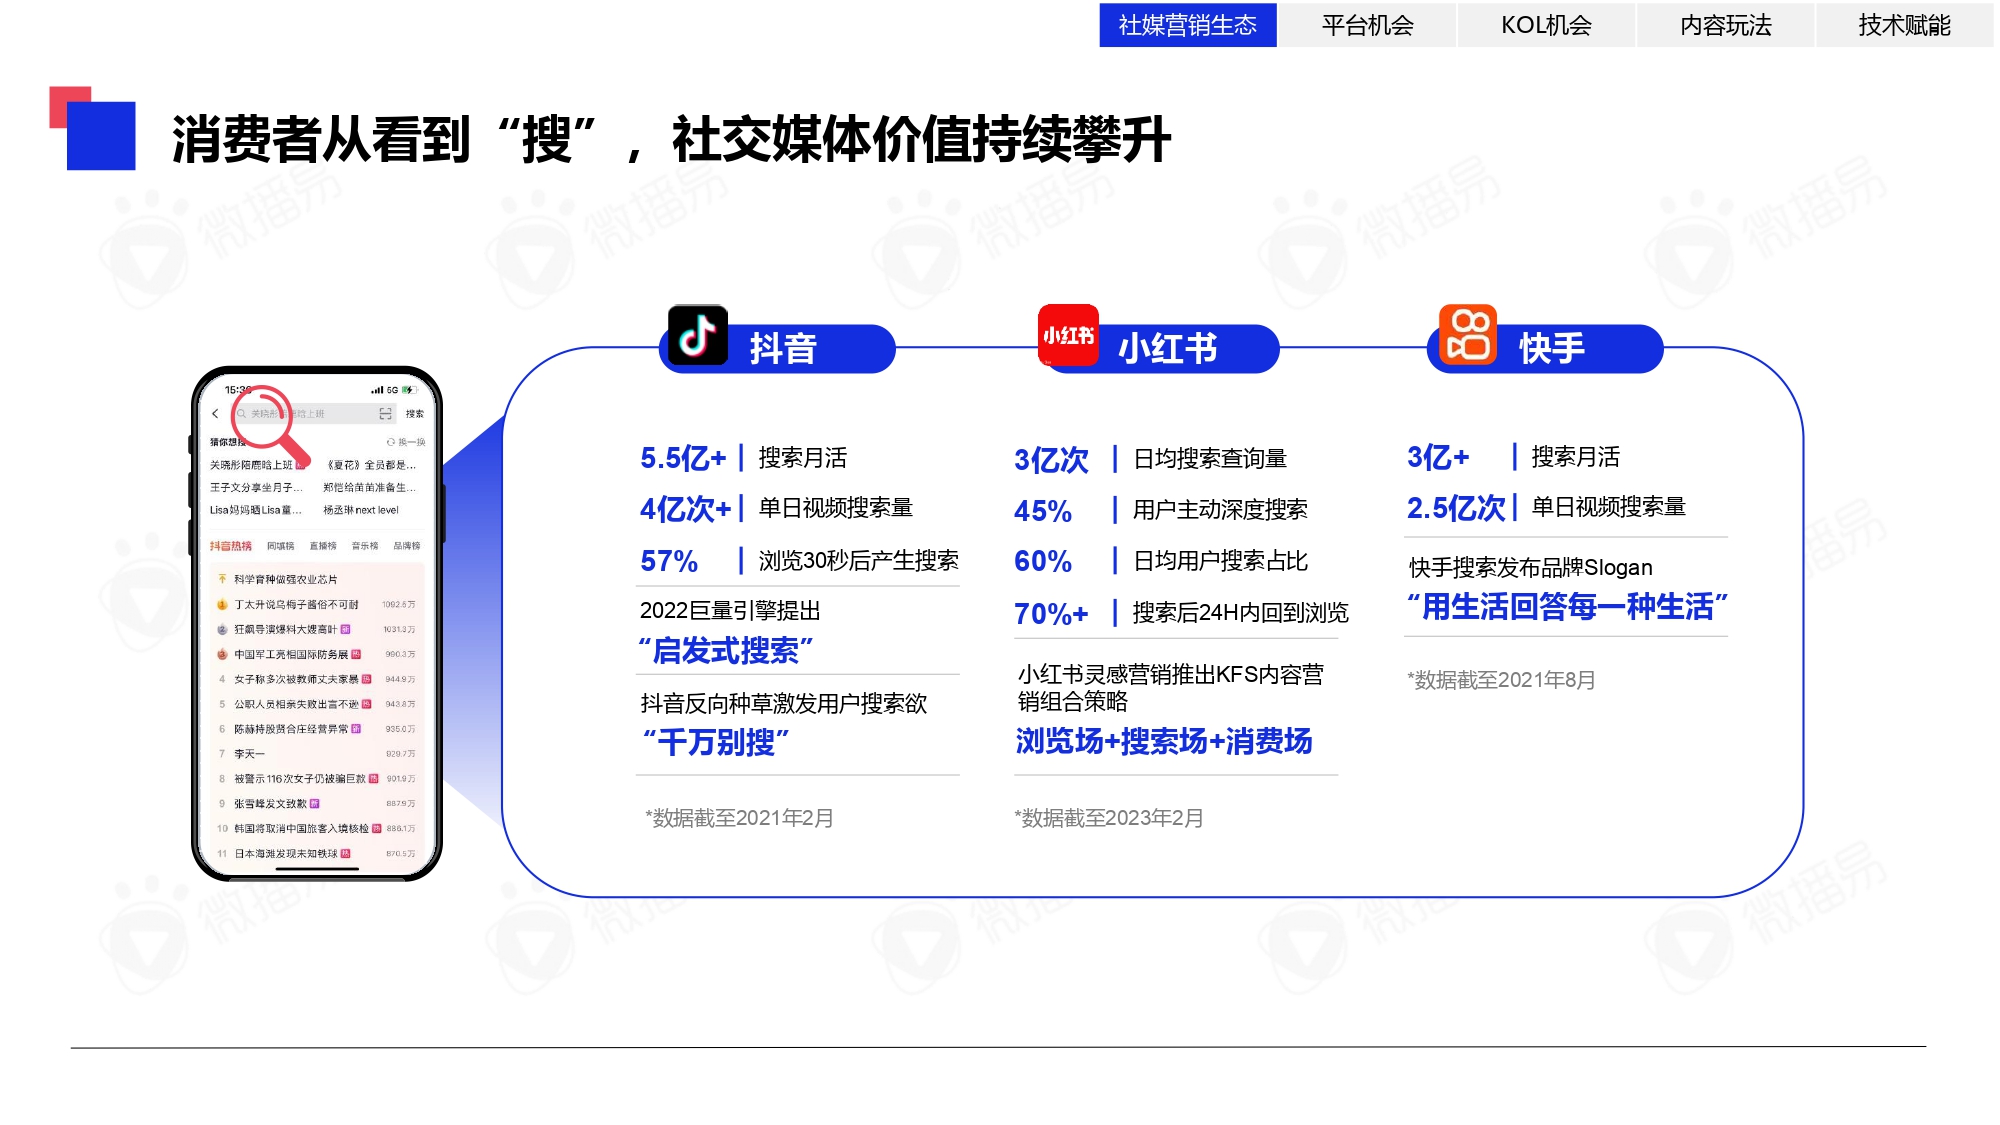Tap the scan icon in phone search bar
The width and height of the screenshot is (2000, 1125).
click(x=385, y=414)
